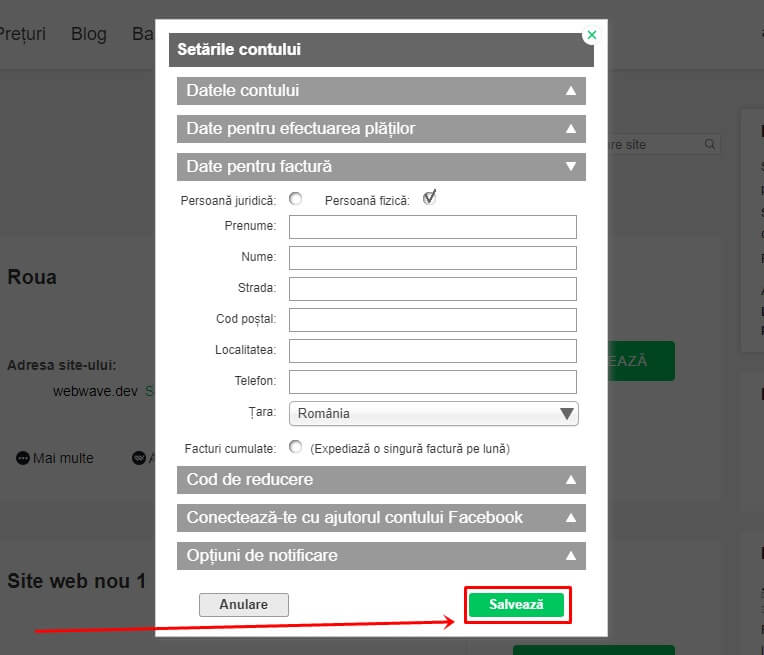Expand Conectează-te cu ajutorul contului Facebook
764x655 pixels.
[x=381, y=518]
